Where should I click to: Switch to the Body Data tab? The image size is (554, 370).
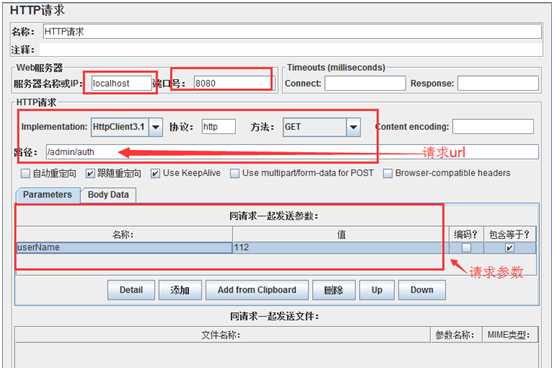pos(108,195)
